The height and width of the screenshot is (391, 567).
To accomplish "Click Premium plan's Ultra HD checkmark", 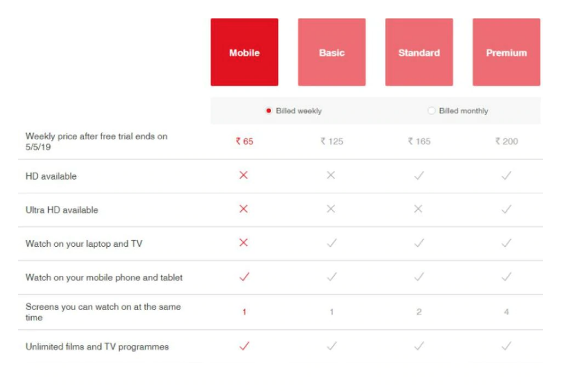I will [507, 209].
